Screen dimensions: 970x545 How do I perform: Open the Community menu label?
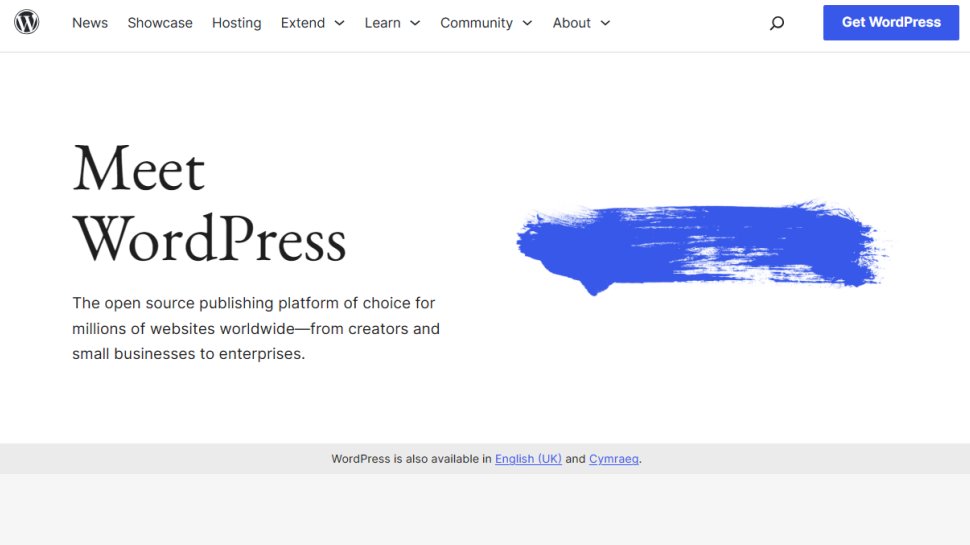pos(476,23)
